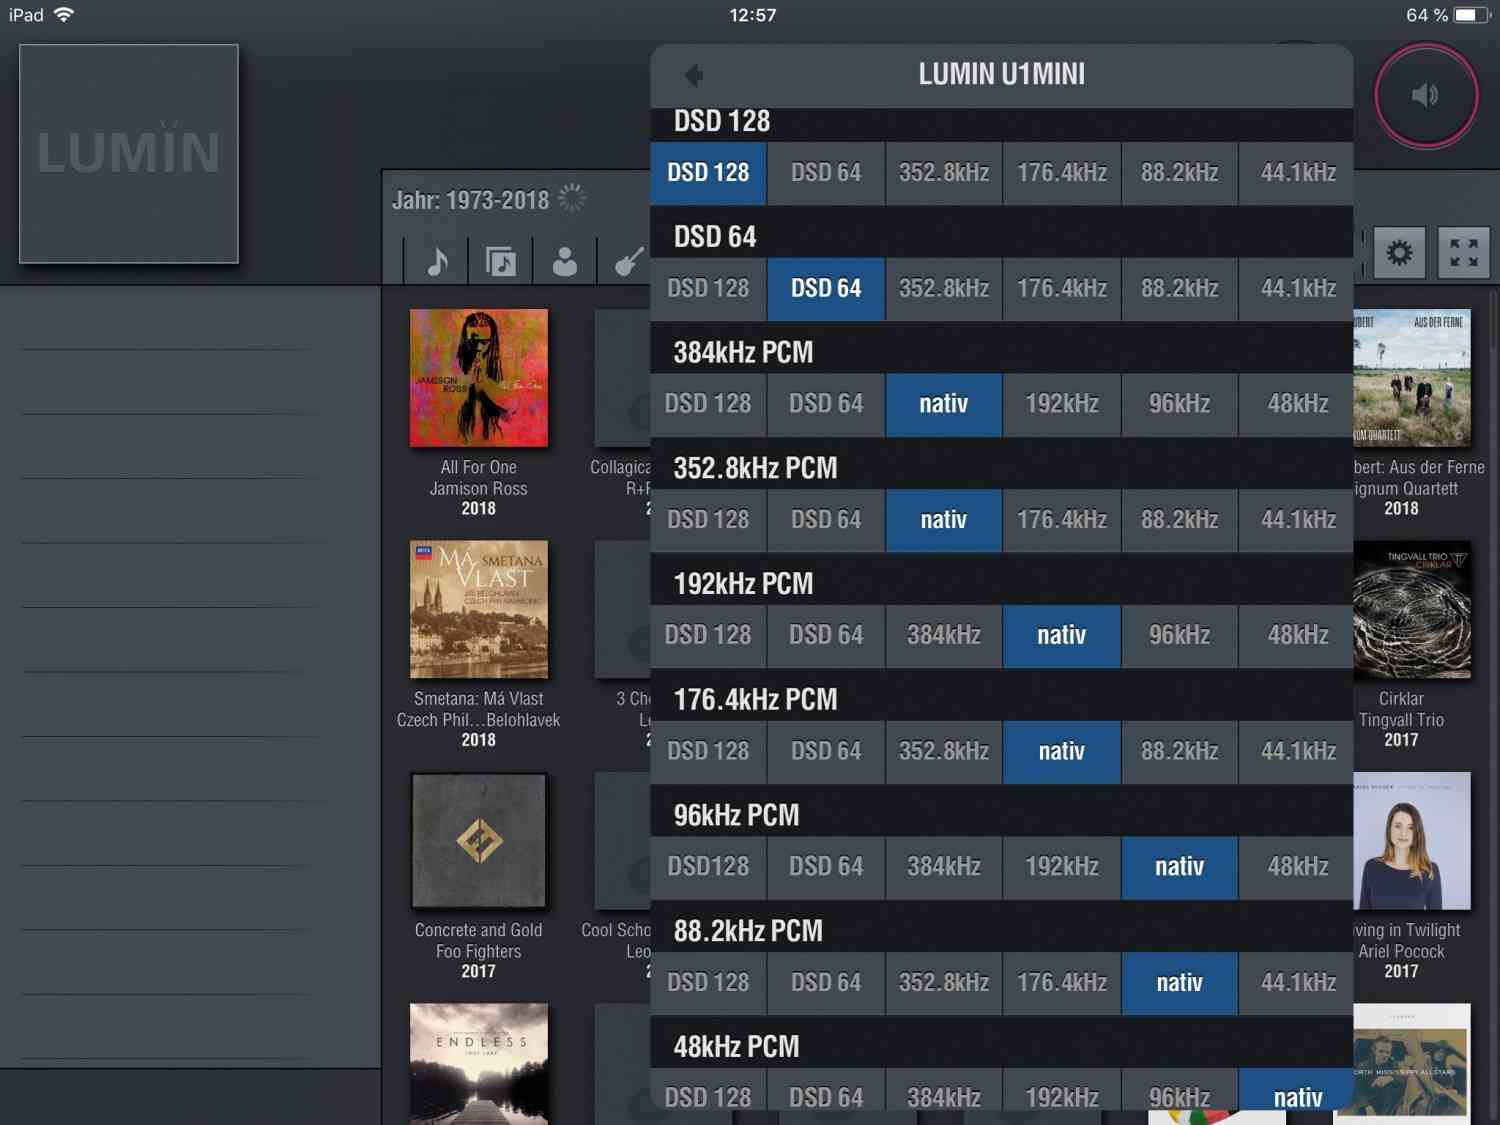Viewport: 1500px width, 1125px height.
Task: Open Smetana Má Vlast album cover
Action: [479, 609]
